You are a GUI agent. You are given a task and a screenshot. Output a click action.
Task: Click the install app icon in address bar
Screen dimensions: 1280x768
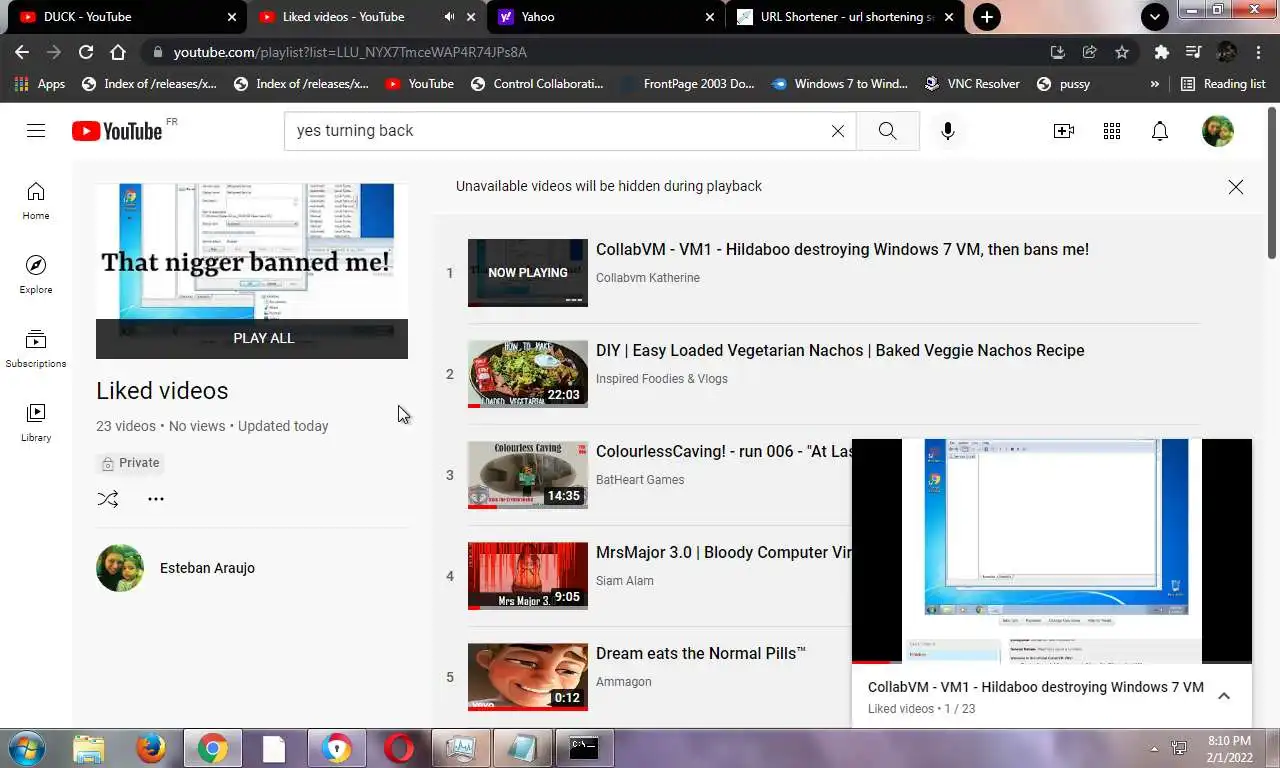tap(1058, 52)
